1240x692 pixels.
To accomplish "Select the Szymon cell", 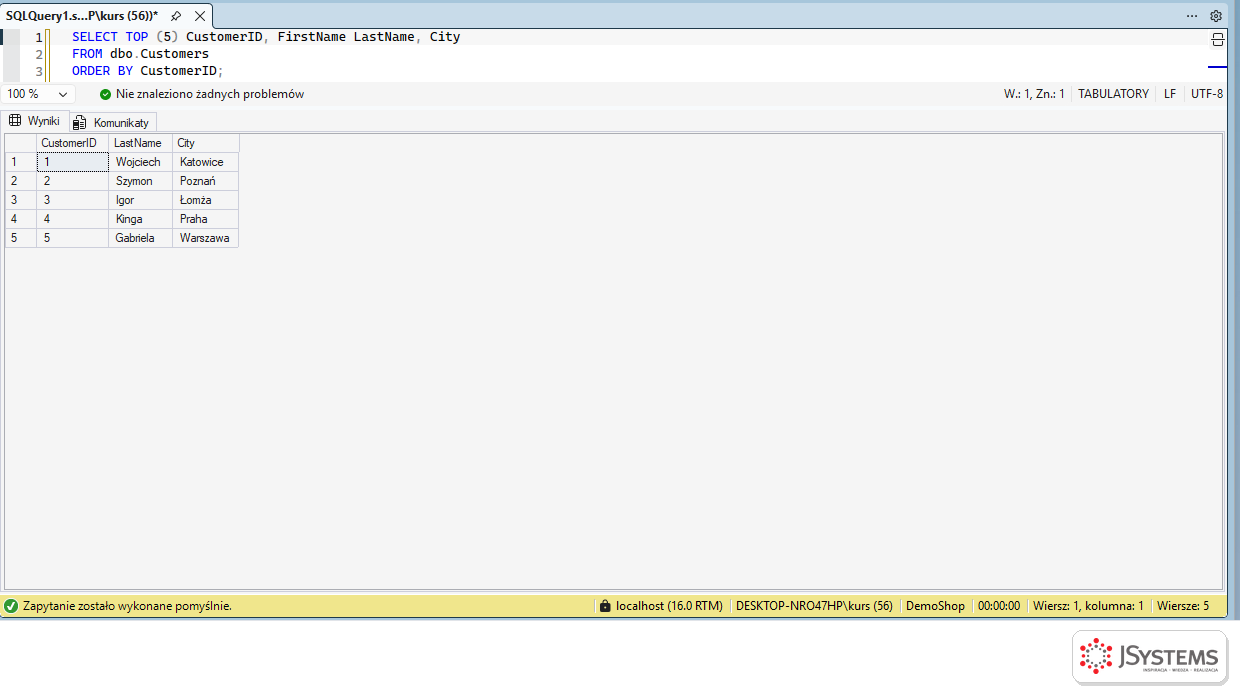I will (140, 181).
